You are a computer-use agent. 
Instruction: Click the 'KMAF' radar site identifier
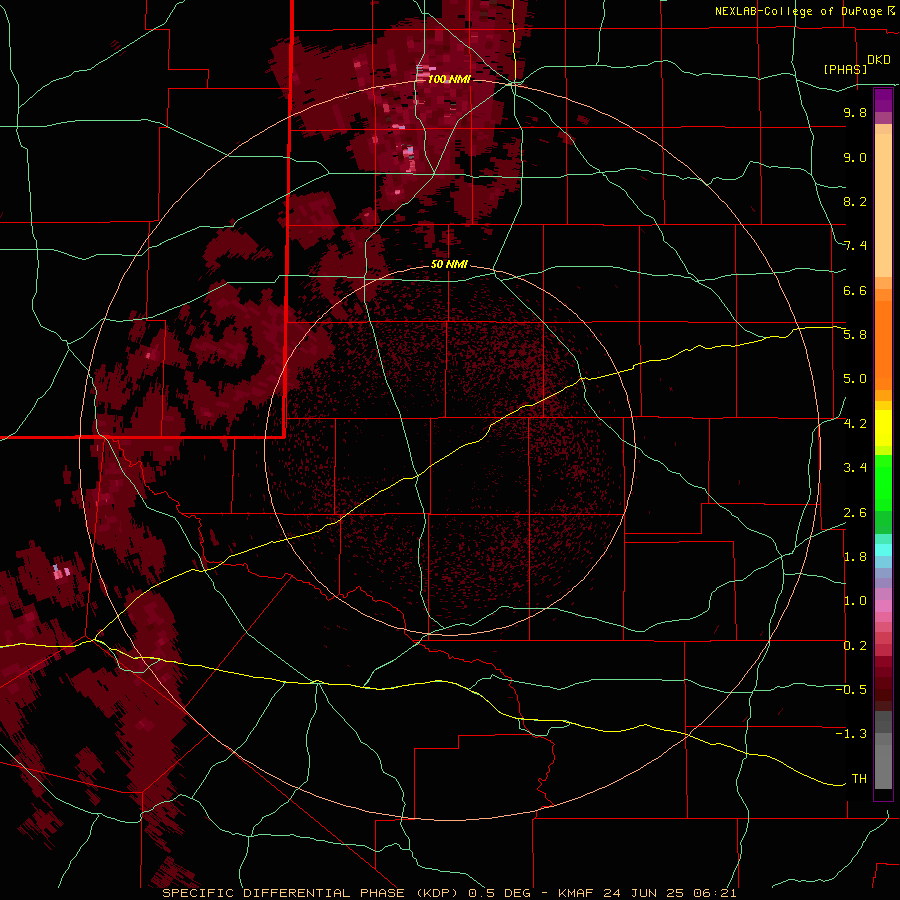click(577, 893)
